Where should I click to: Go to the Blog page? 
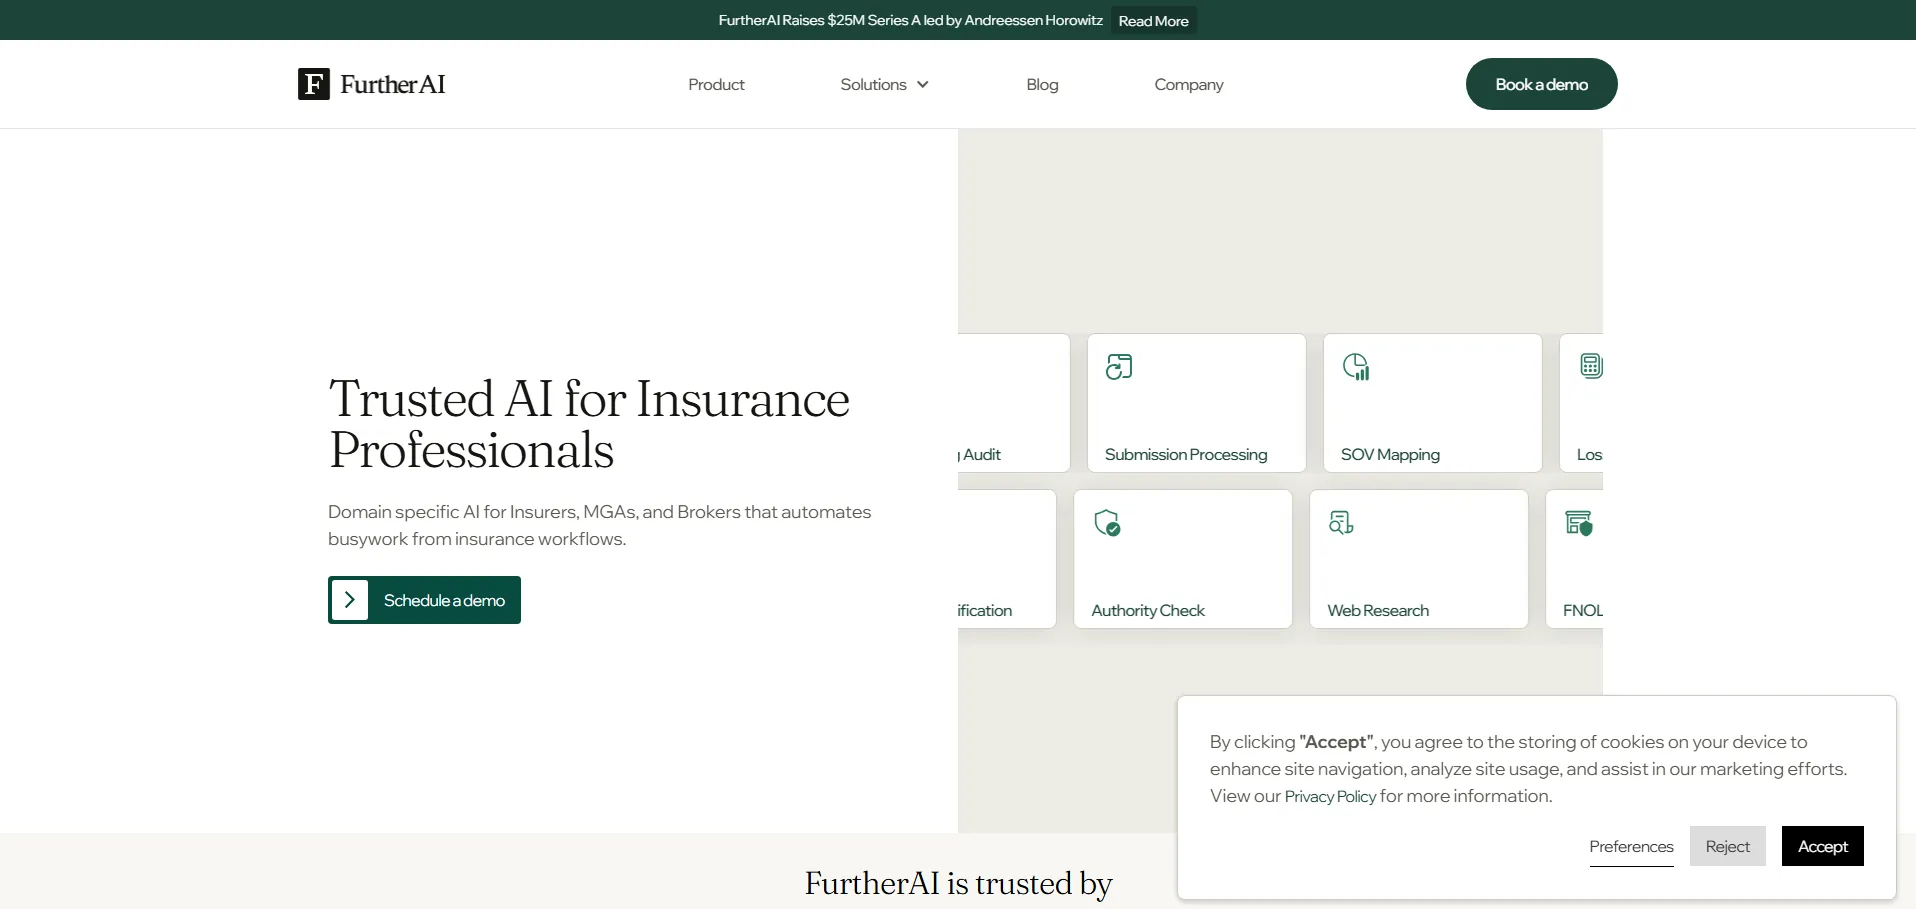pos(1042,85)
